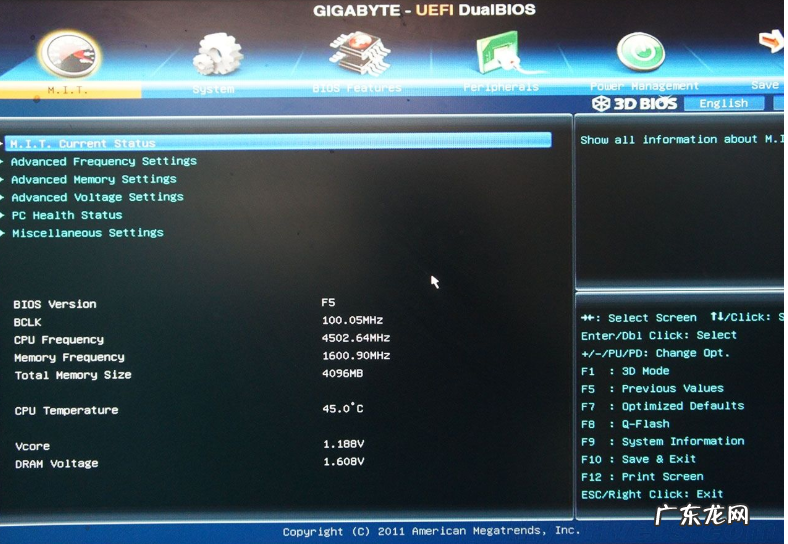Switch to the Peripherals tab label
Viewport: 788px width, 544px height.
501,87
